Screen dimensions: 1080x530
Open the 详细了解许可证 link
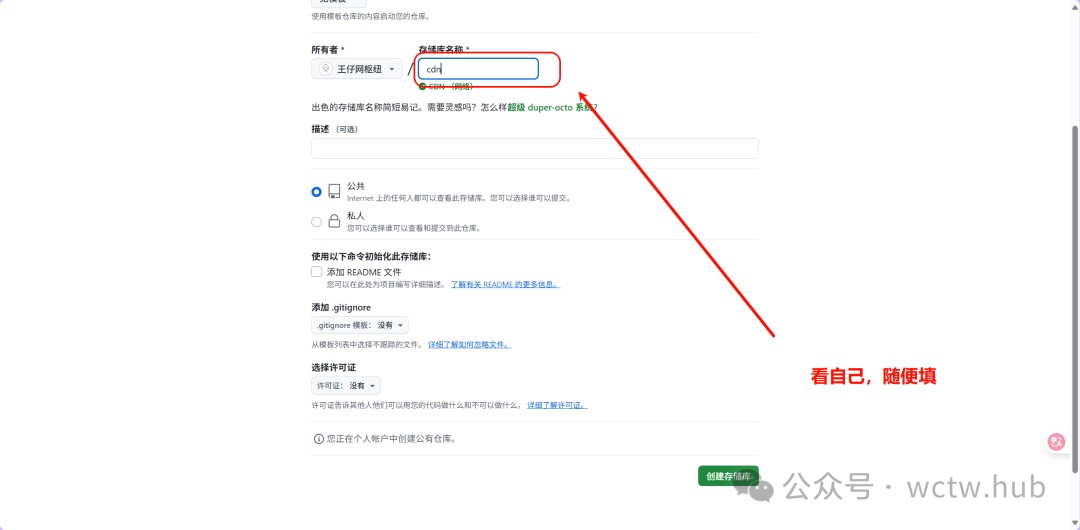tap(557, 405)
